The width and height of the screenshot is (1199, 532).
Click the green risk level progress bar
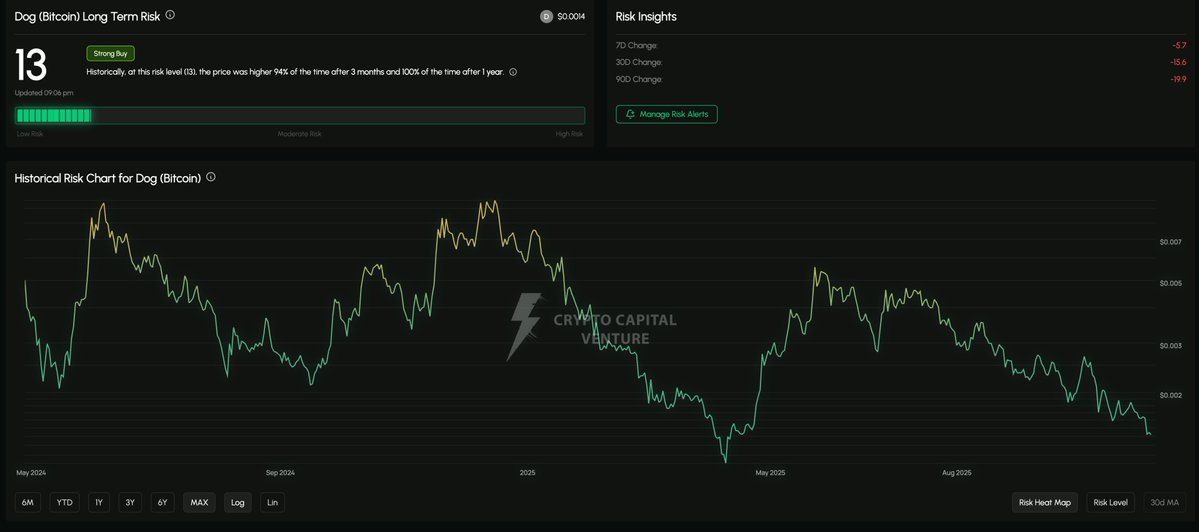point(300,115)
